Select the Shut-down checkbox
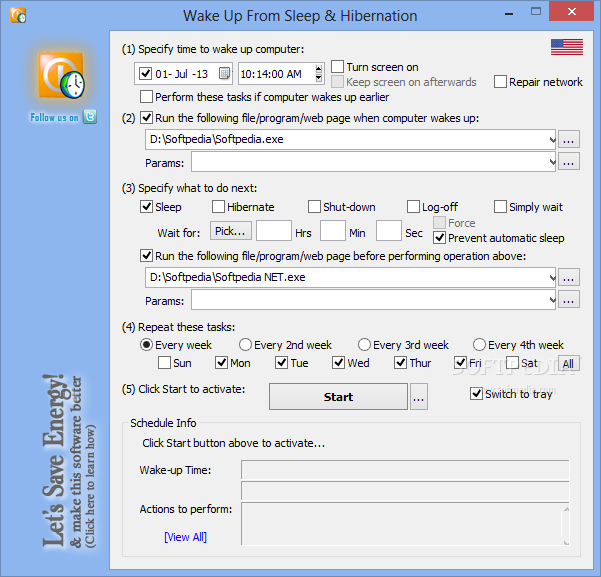 pos(314,207)
